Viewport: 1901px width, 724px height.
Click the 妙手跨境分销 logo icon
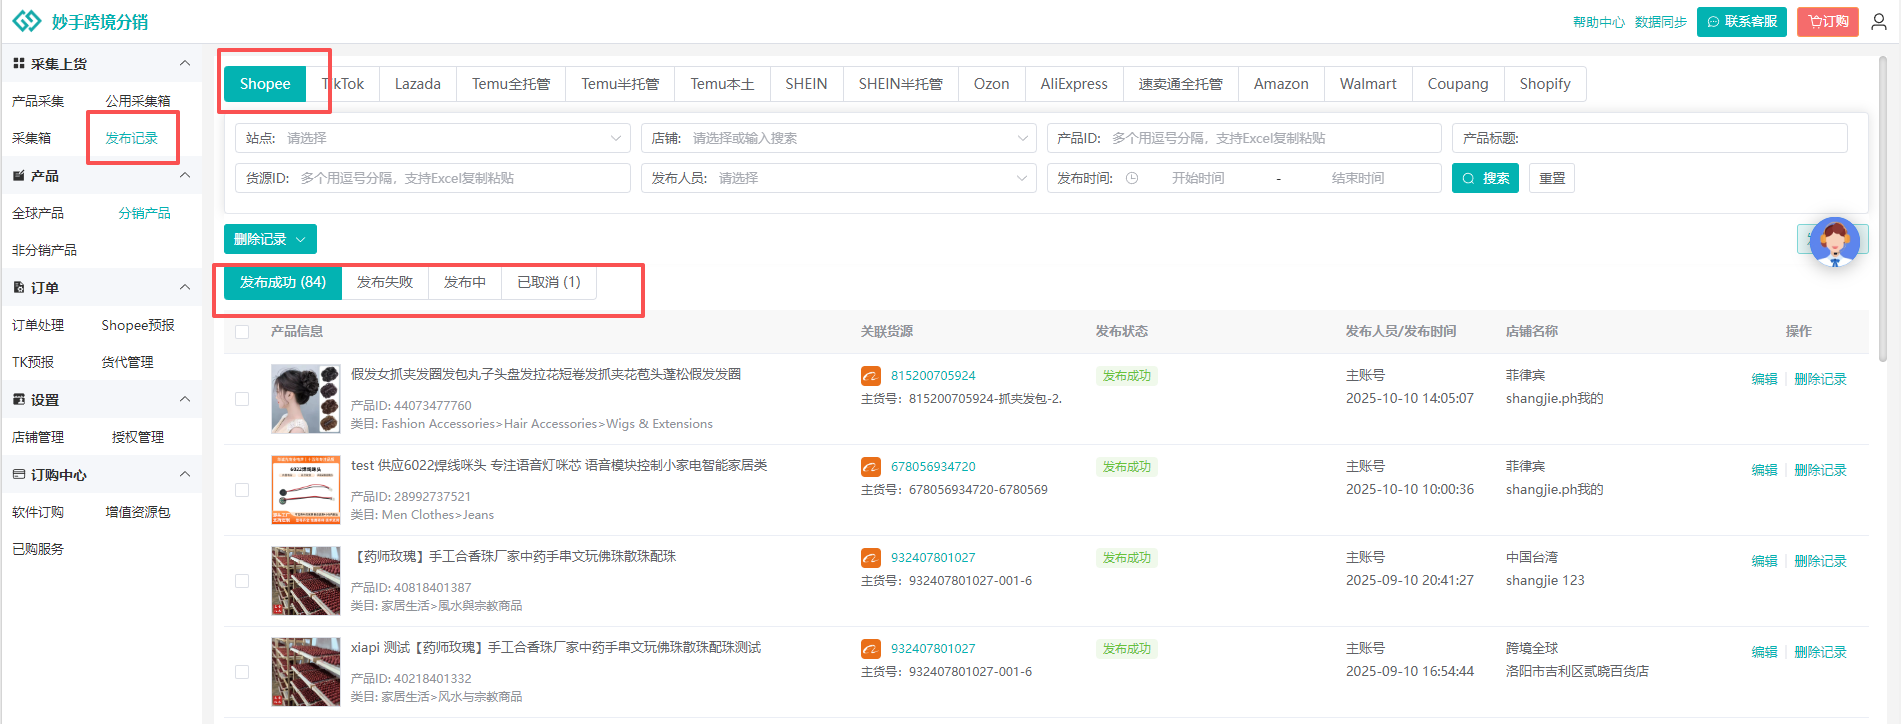(x=27, y=21)
